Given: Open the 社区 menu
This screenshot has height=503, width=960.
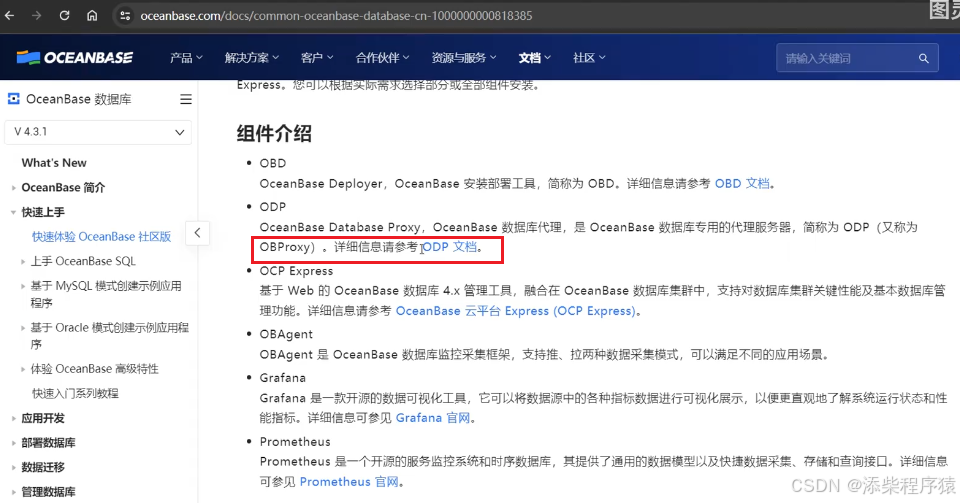Looking at the screenshot, I should [589, 58].
